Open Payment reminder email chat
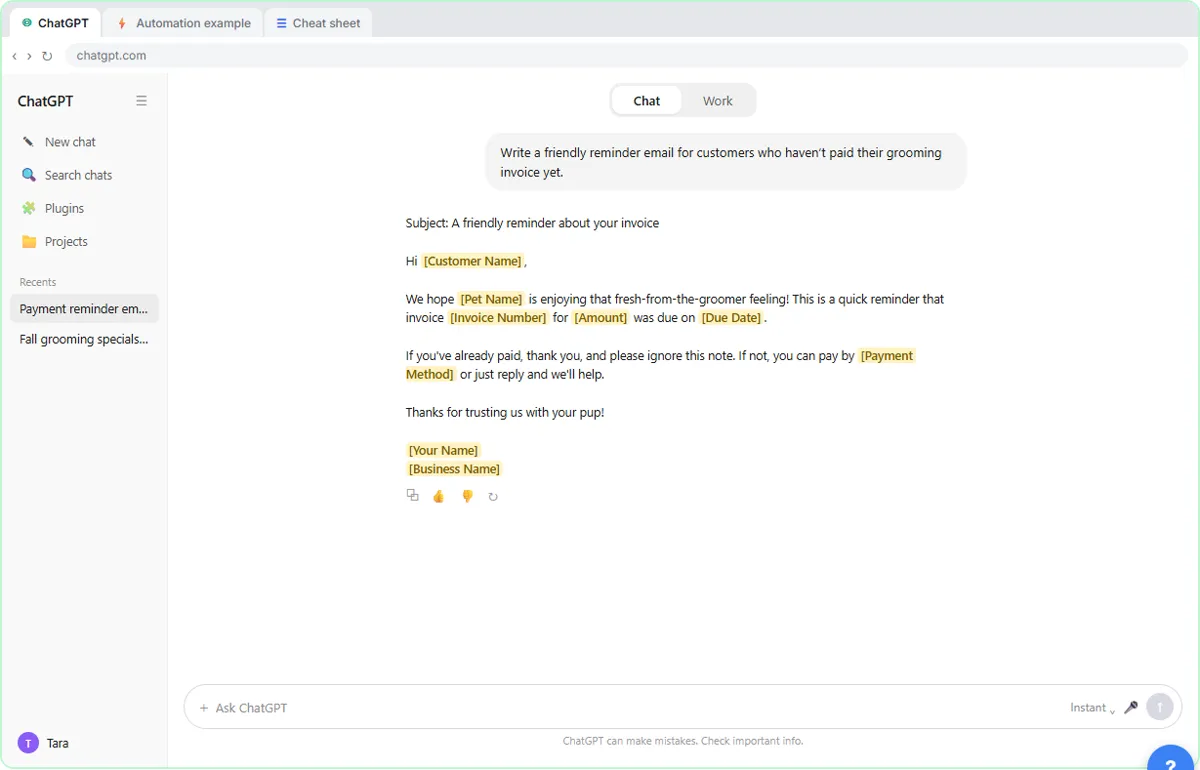 click(x=84, y=309)
